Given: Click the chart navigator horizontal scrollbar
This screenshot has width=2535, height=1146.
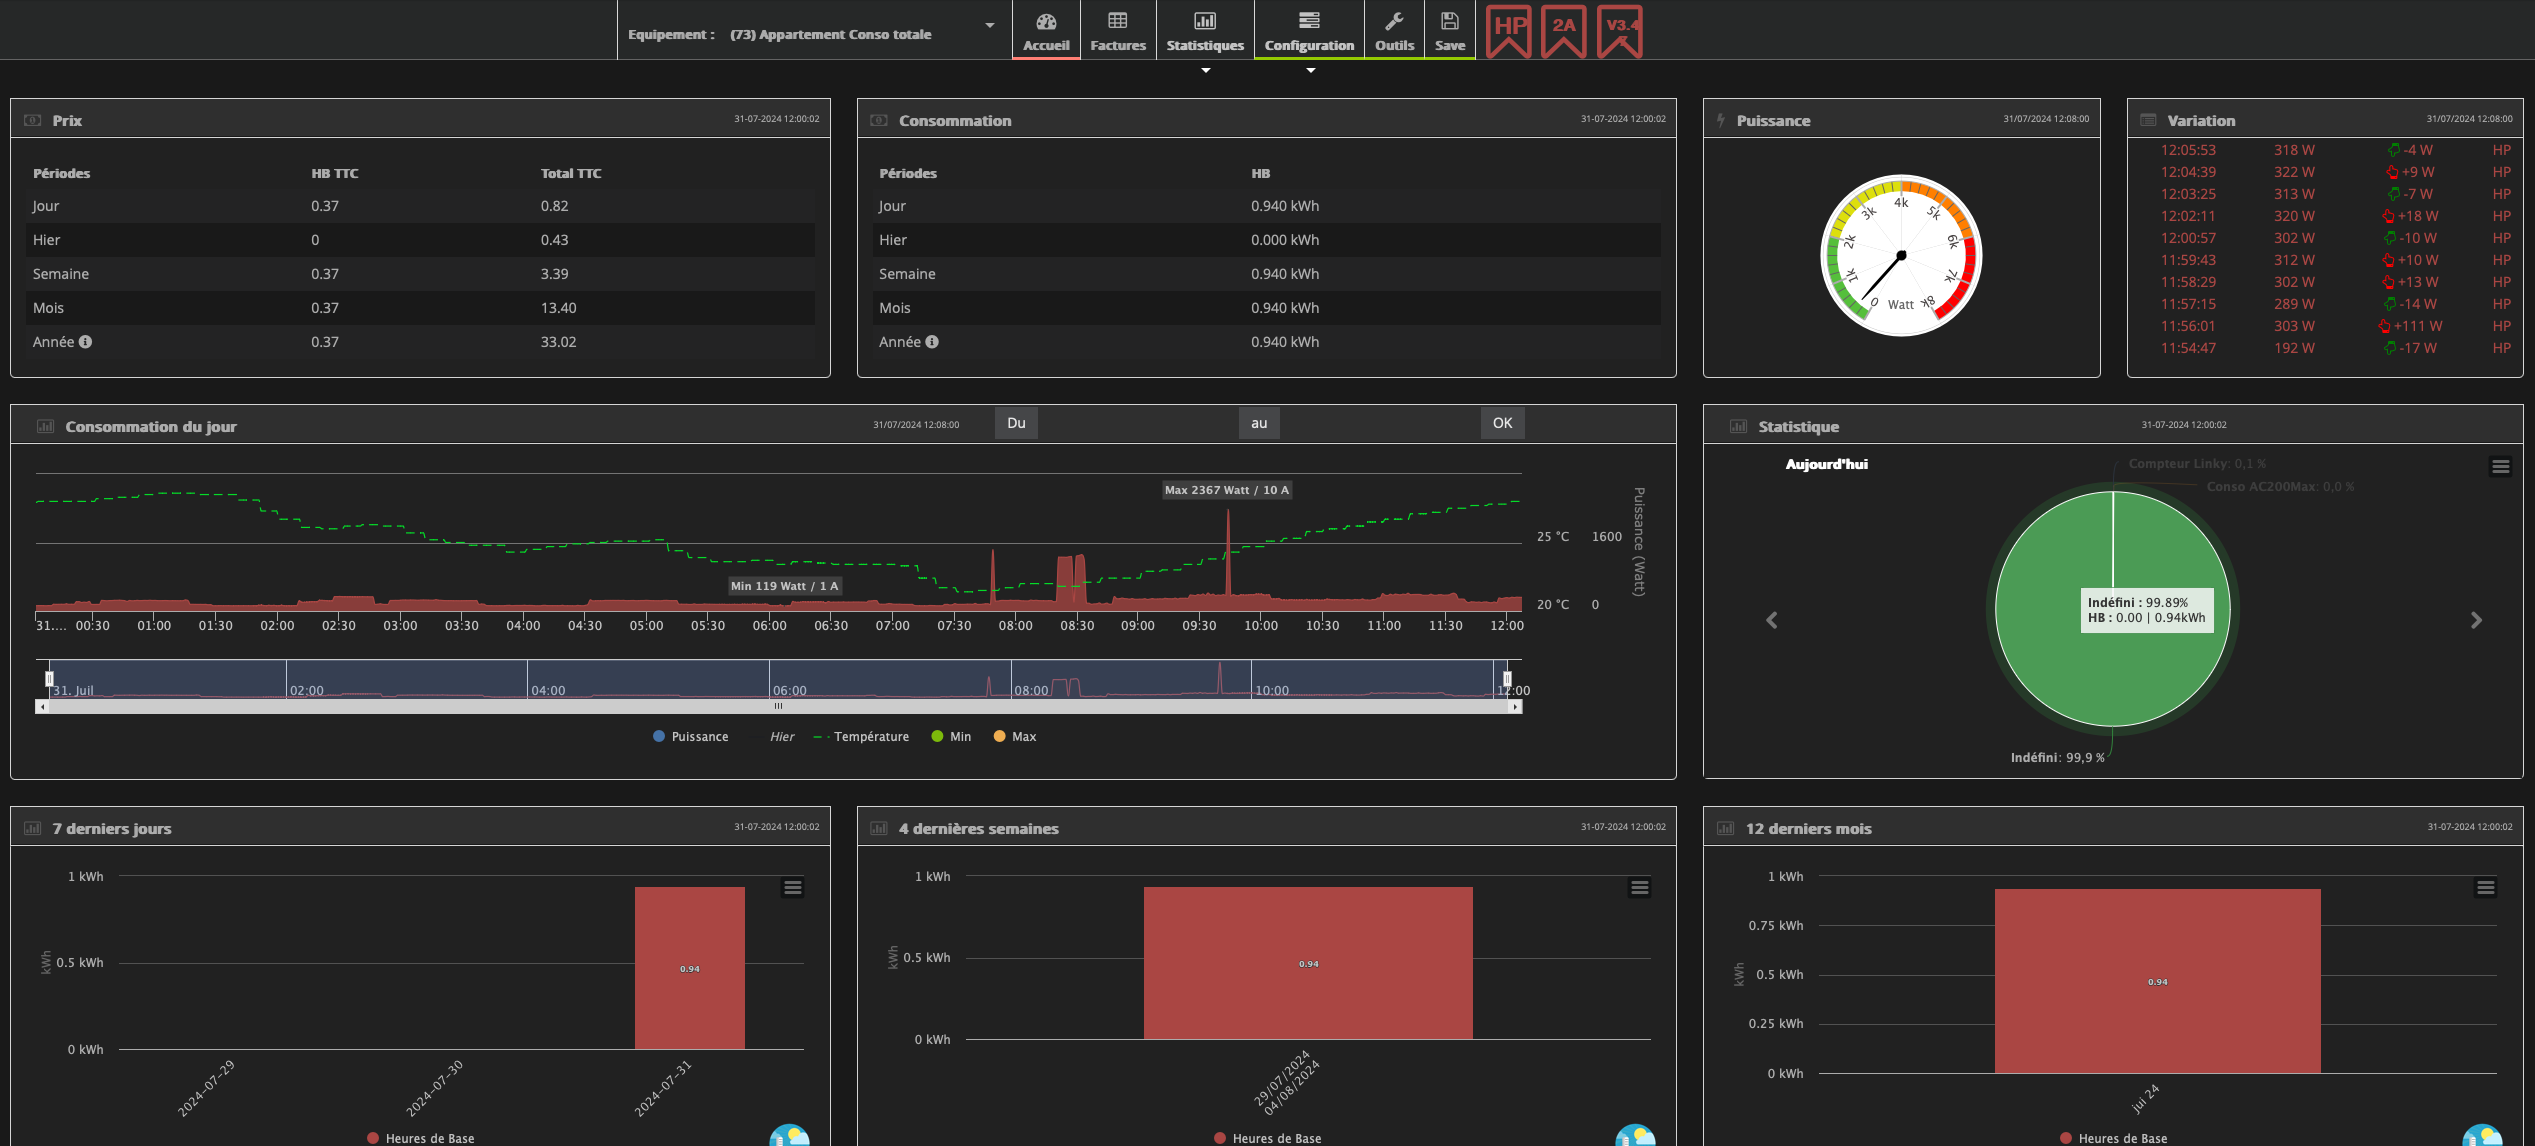Looking at the screenshot, I should tap(778, 706).
